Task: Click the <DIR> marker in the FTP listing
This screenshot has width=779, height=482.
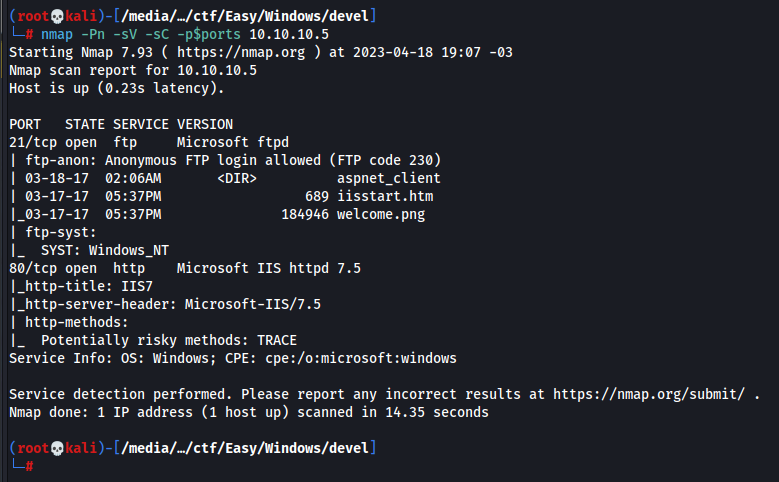Action: point(237,179)
